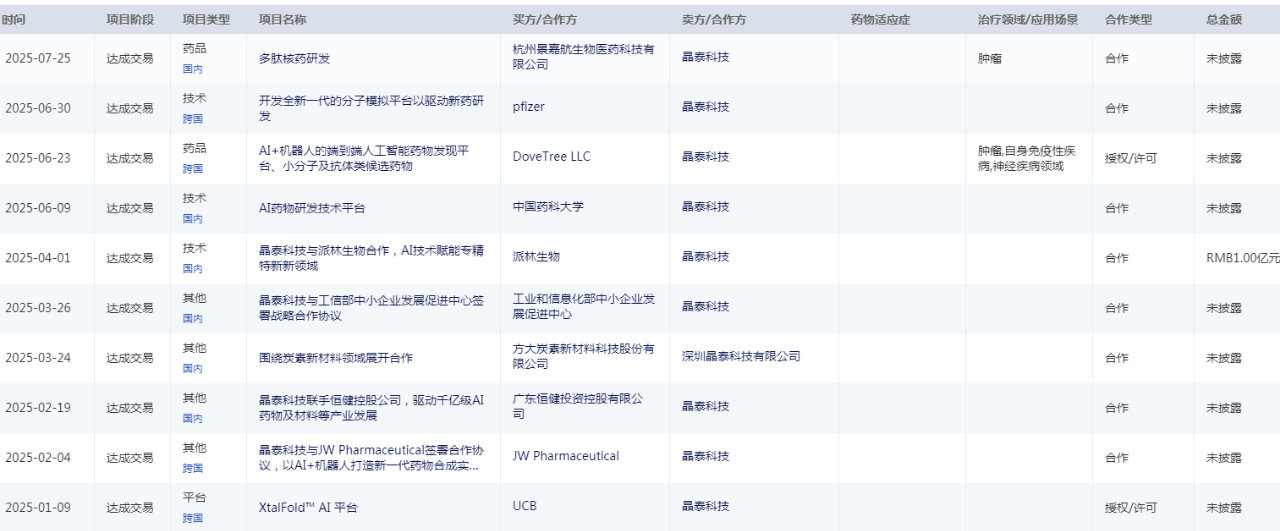Open the 多肽核药研发 project link
The image size is (1280, 531).
[294, 58]
